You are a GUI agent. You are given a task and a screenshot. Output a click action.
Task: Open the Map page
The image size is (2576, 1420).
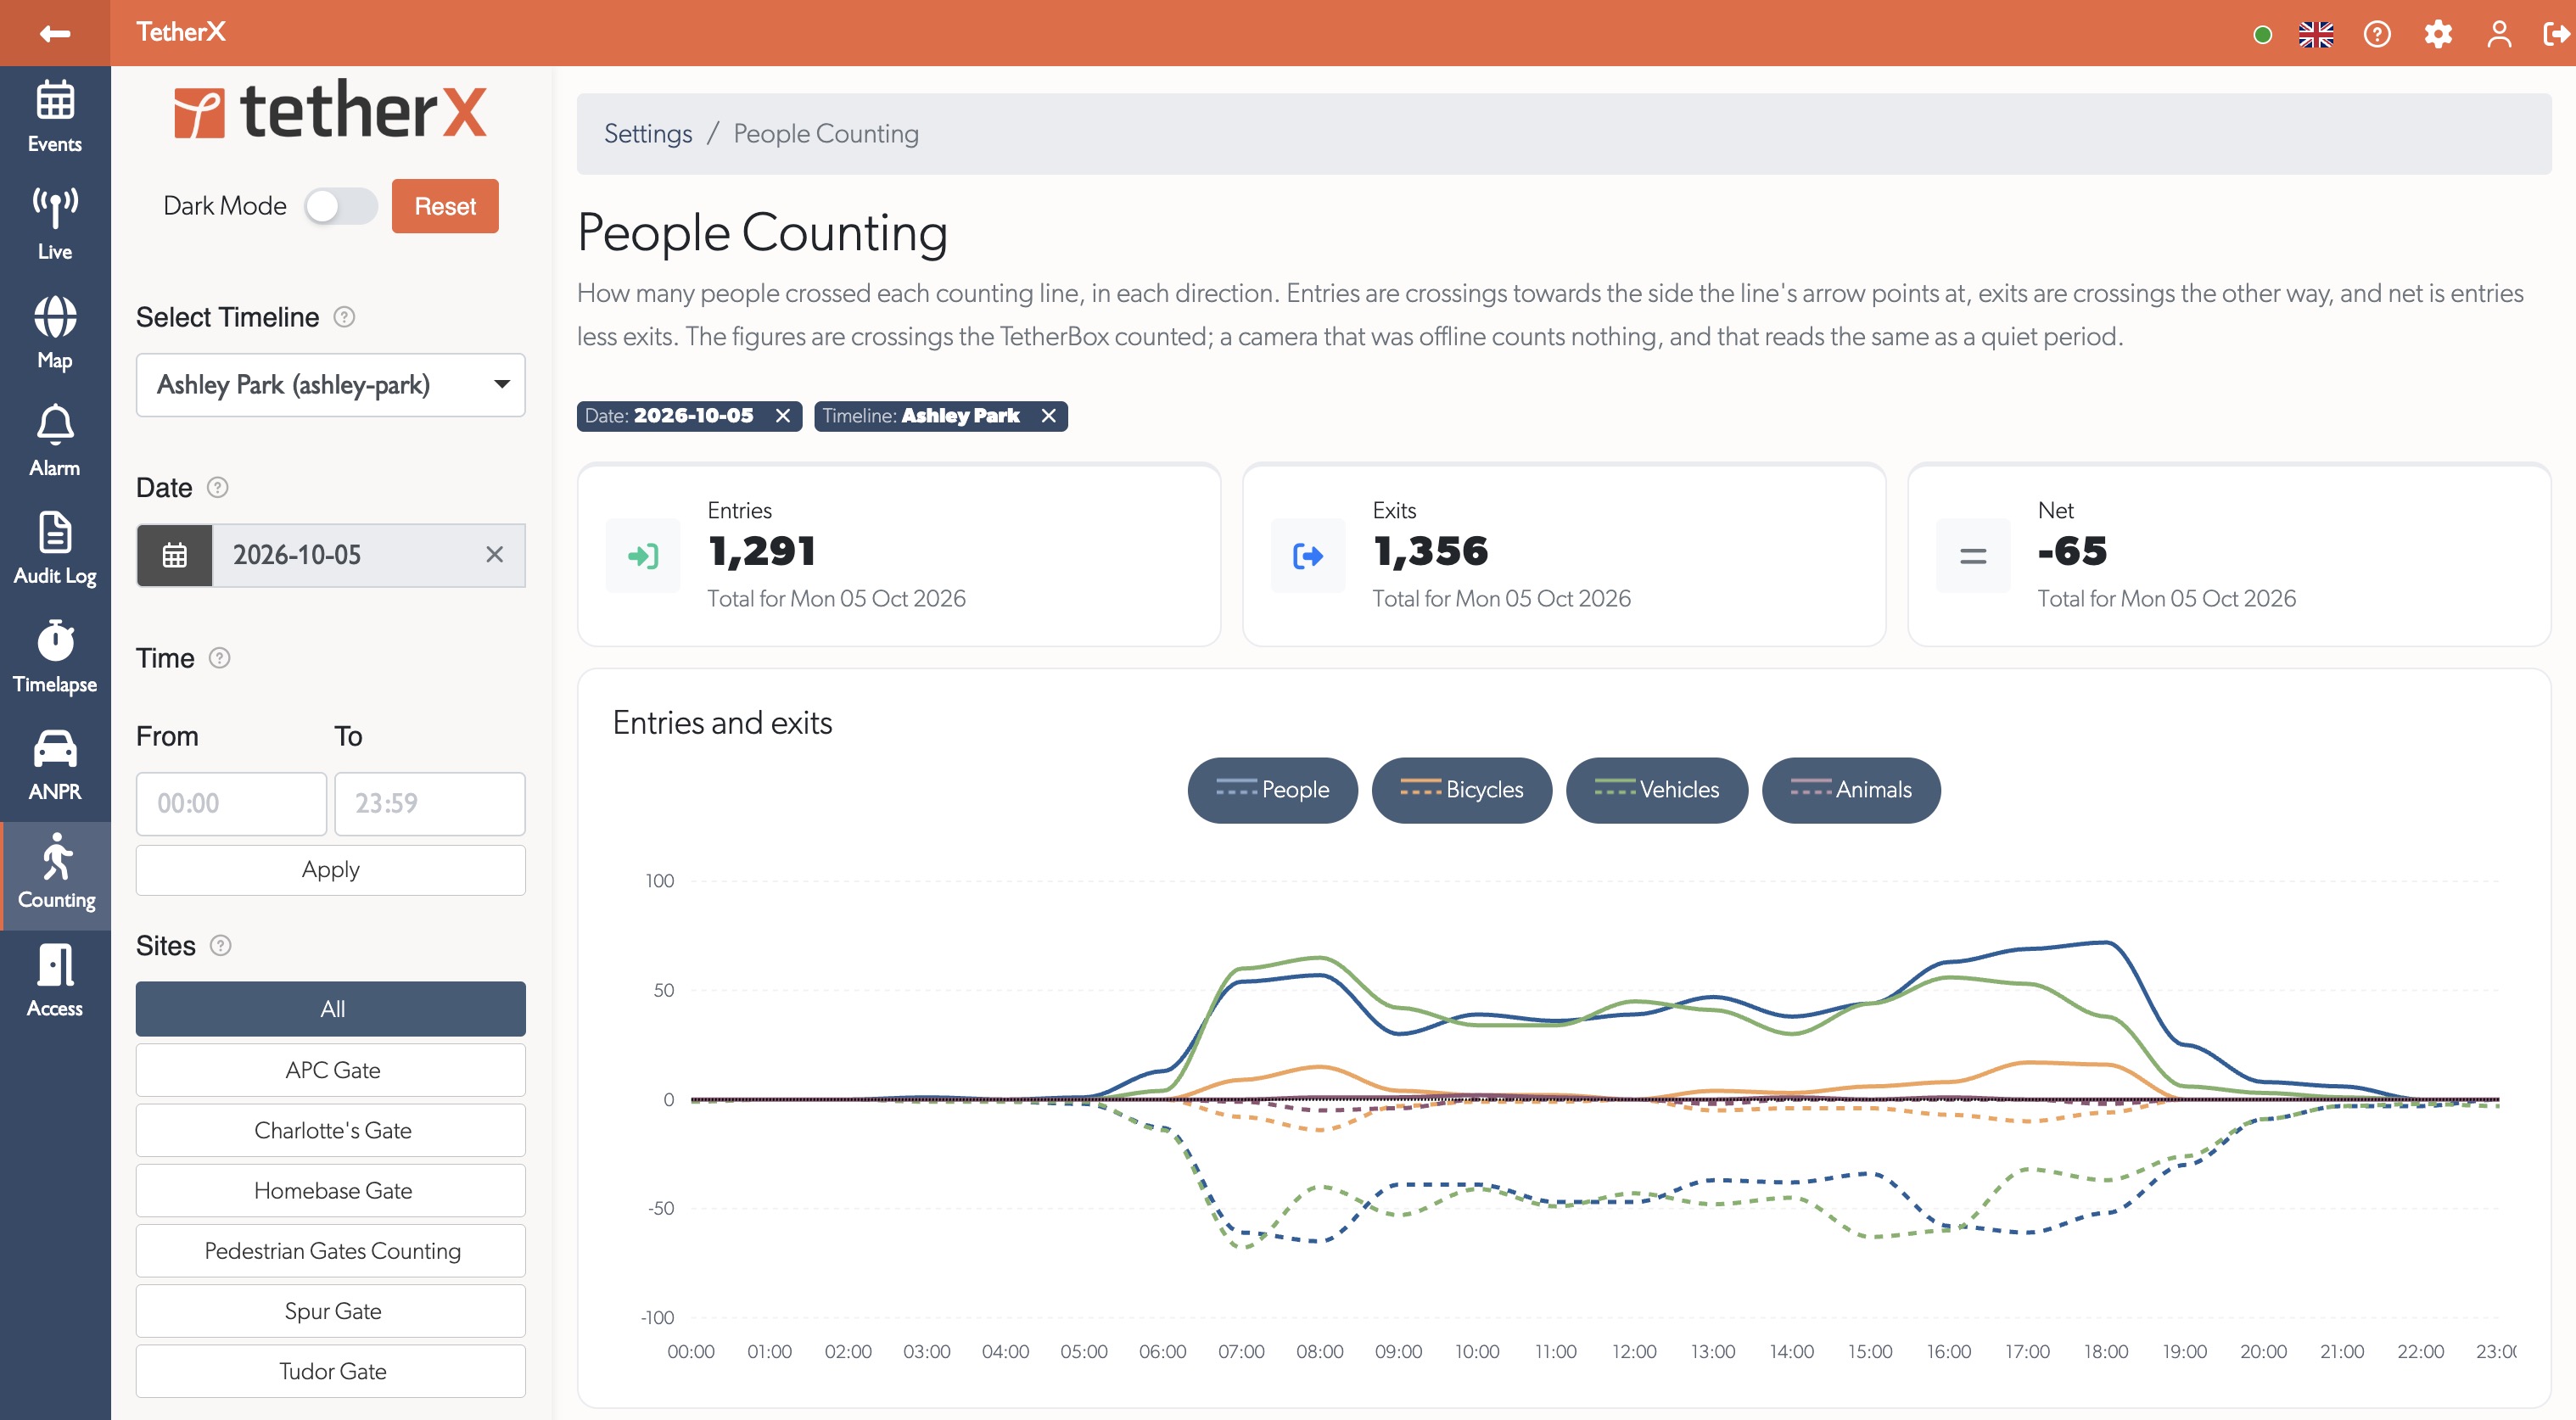55,333
